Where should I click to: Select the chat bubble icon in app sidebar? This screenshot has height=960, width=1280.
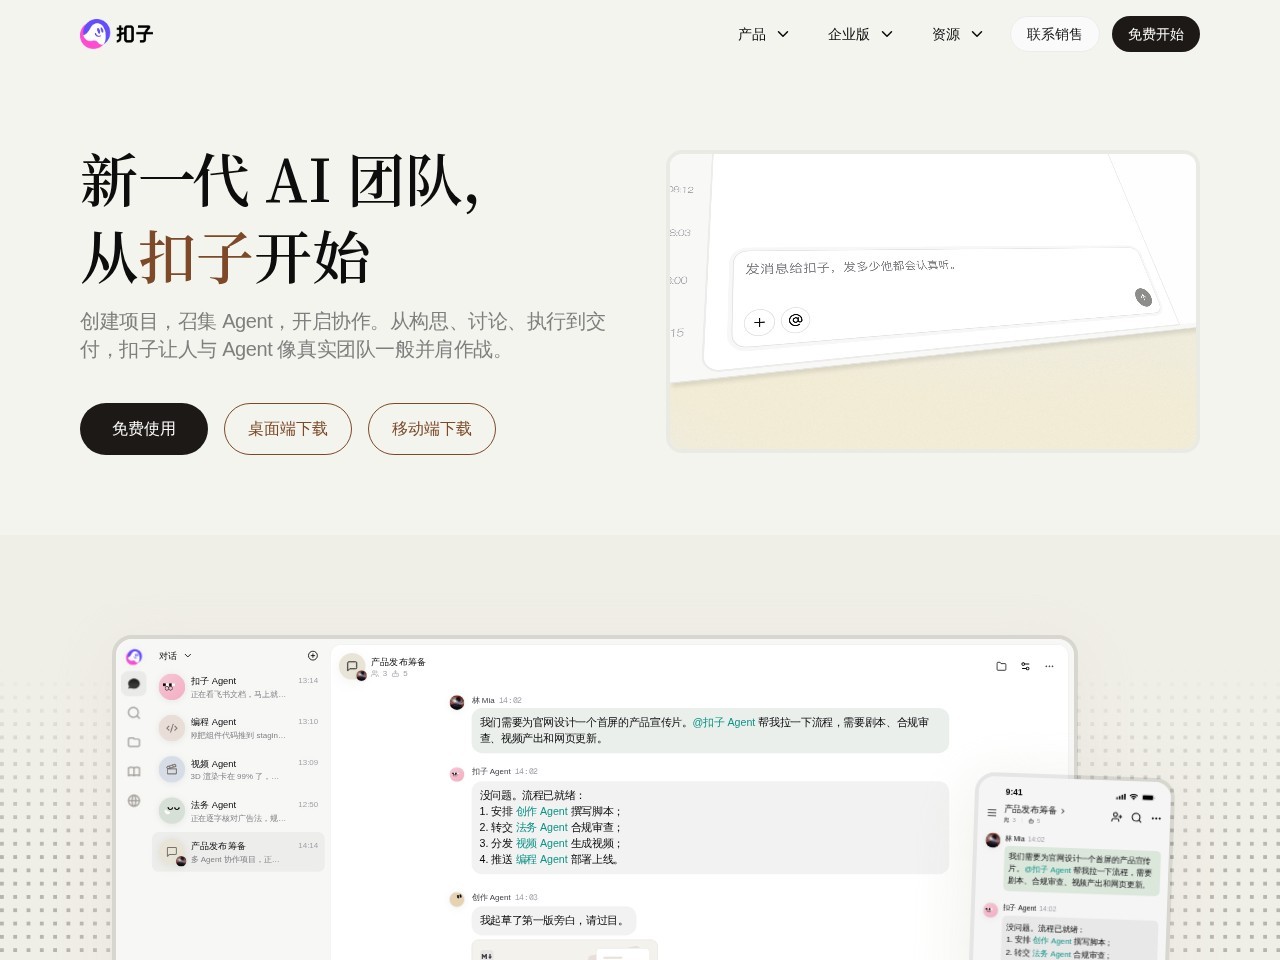[x=134, y=684]
